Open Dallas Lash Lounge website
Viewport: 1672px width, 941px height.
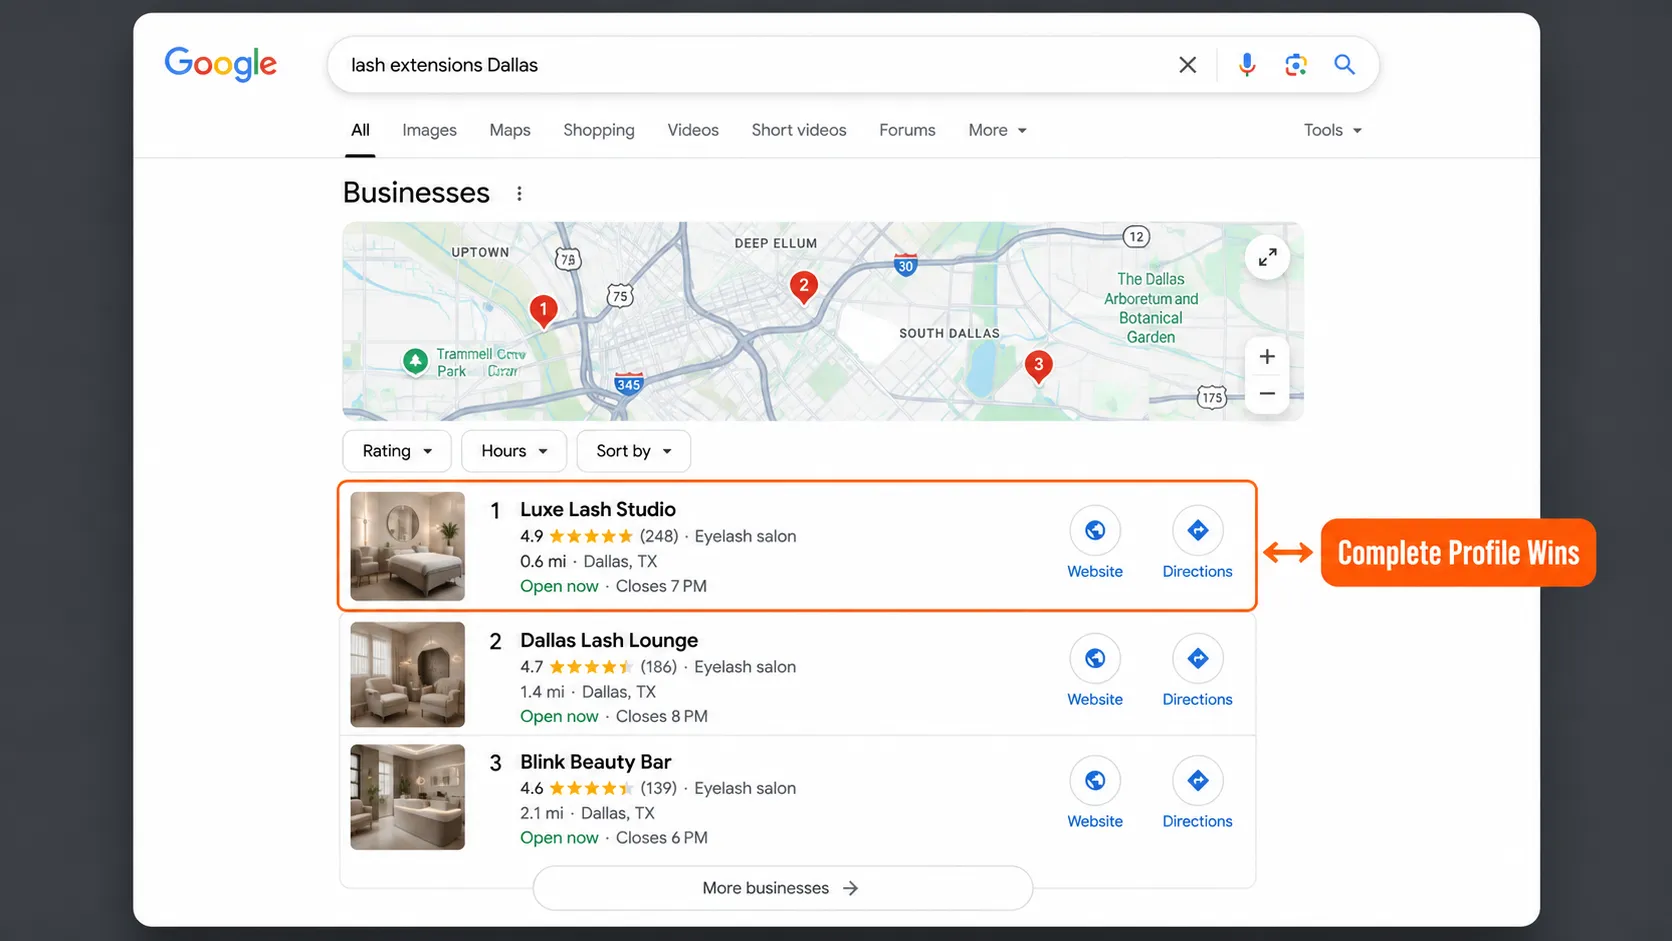click(1095, 672)
